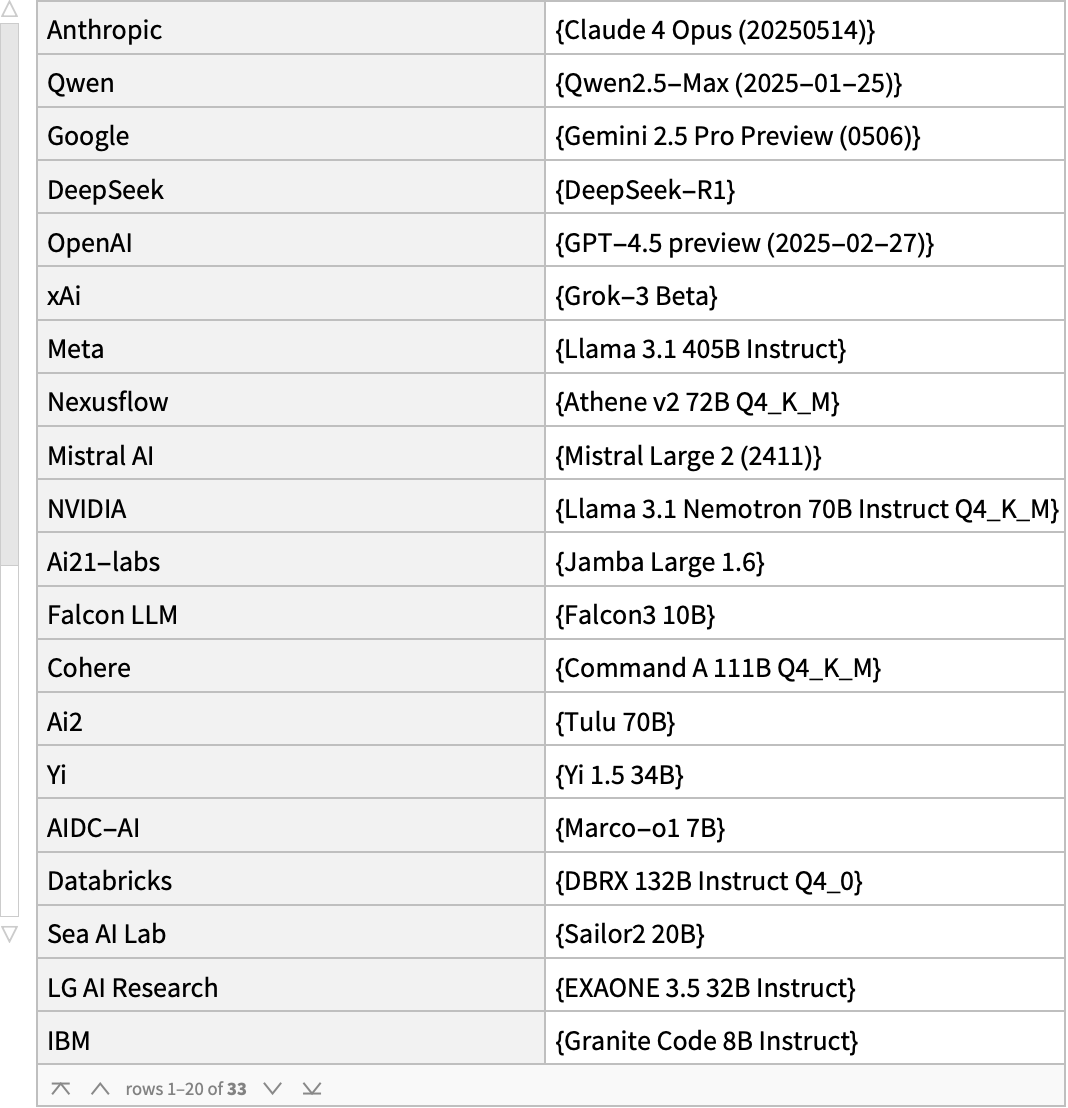The height and width of the screenshot is (1108, 1068).
Task: Open the Grok-3 Beta cell
Action: click(x=636, y=296)
